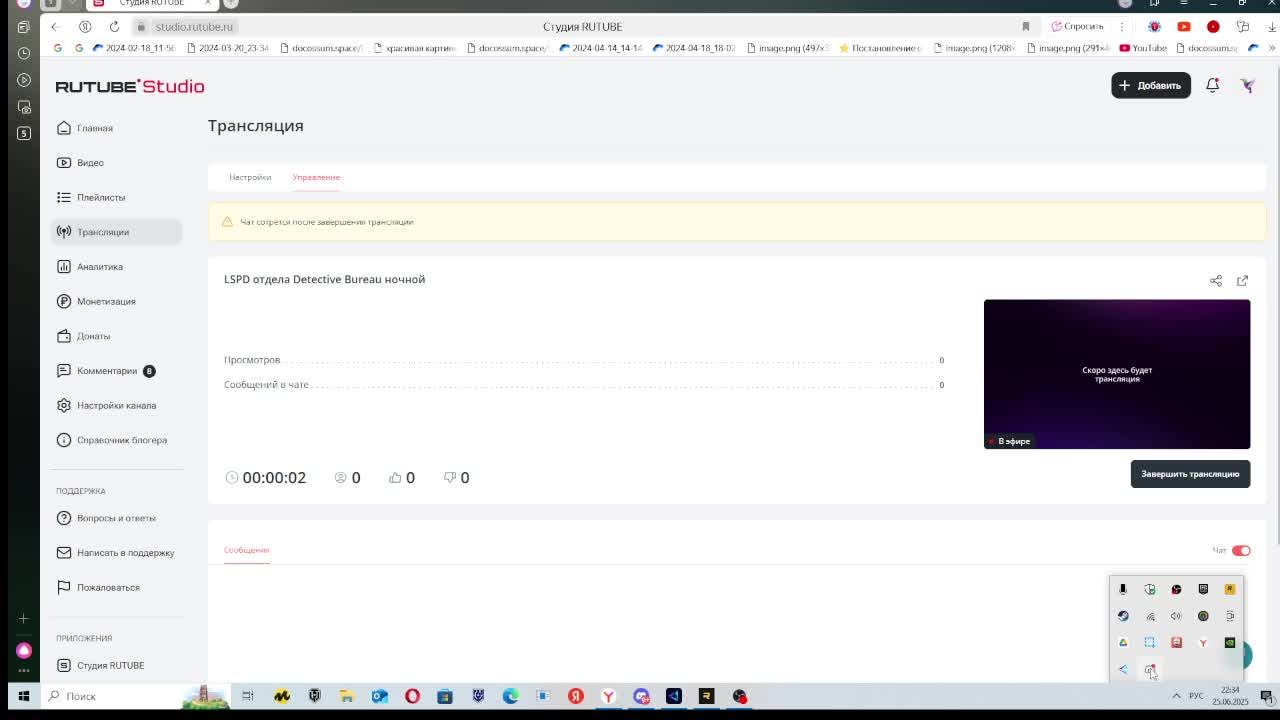Viewport: 1280px width, 720px height.
Task: Toggle the Чат switch off
Action: tap(1241, 550)
